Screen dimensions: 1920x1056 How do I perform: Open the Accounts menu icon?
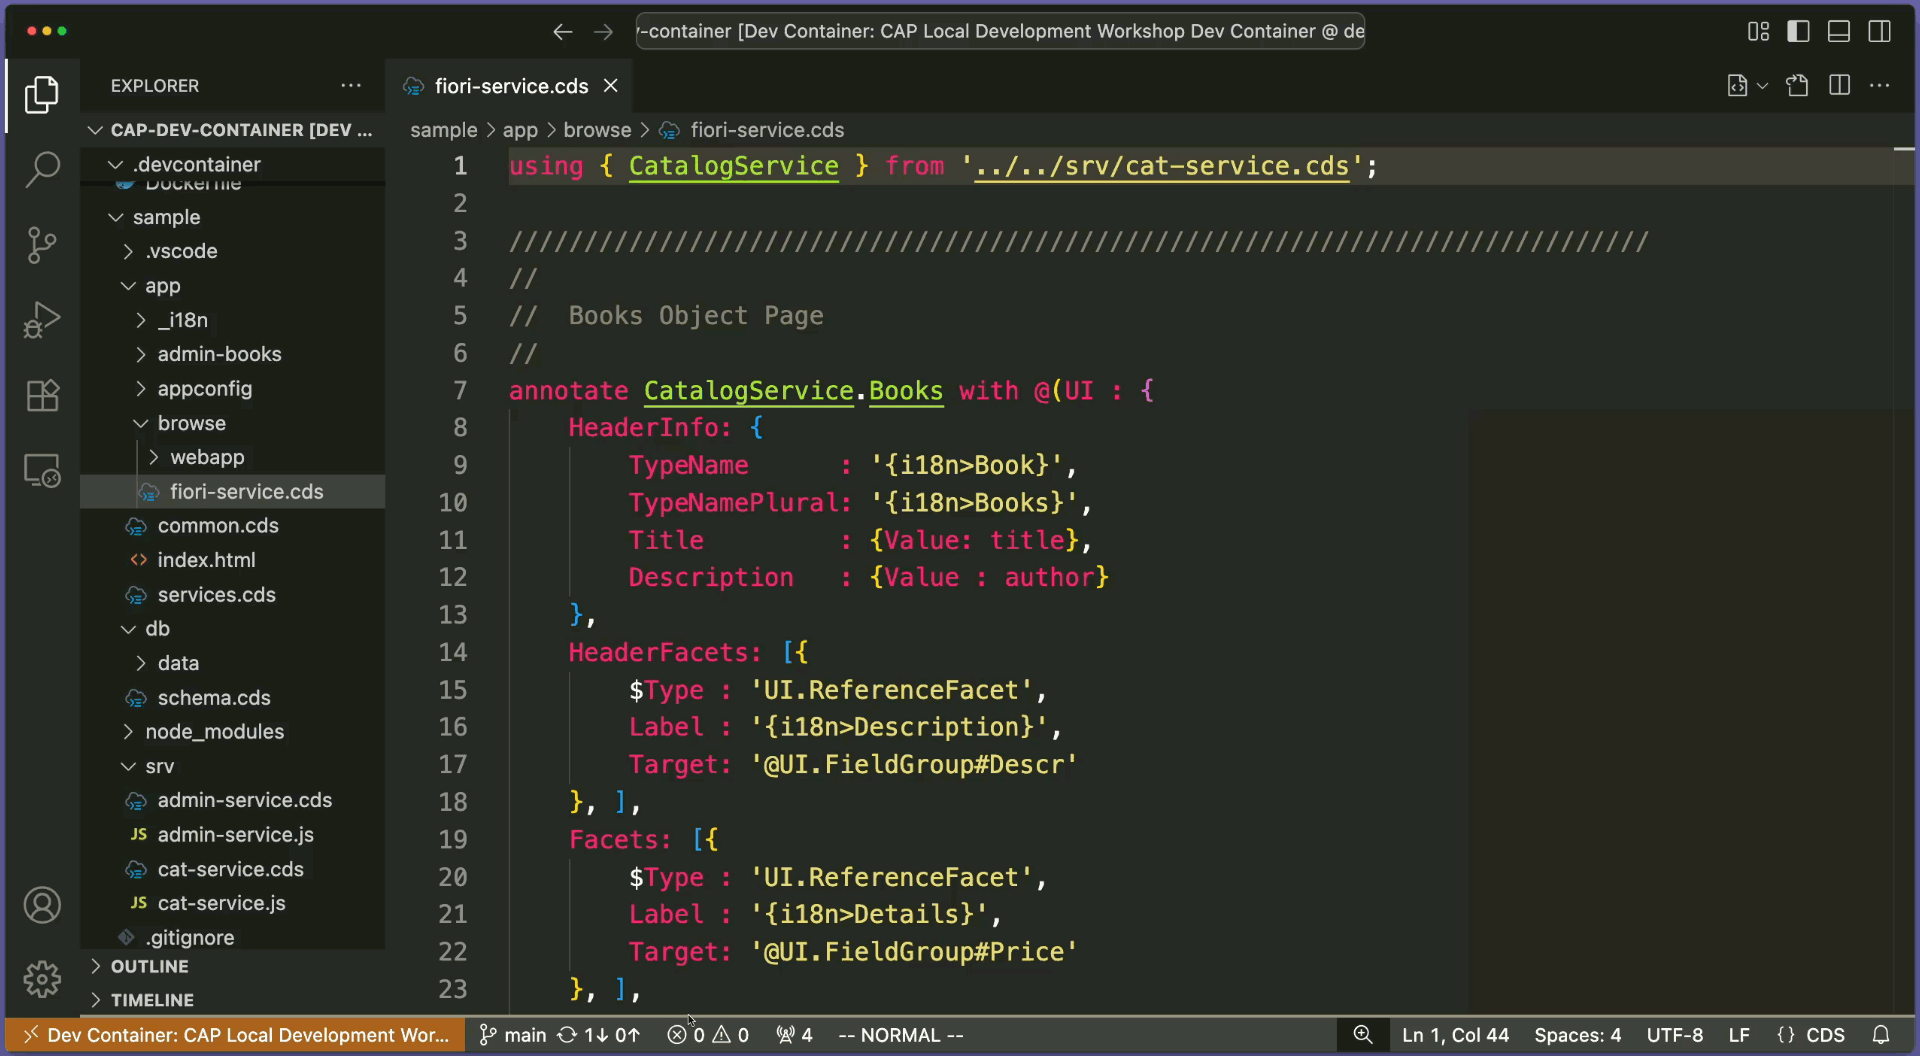tap(42, 905)
